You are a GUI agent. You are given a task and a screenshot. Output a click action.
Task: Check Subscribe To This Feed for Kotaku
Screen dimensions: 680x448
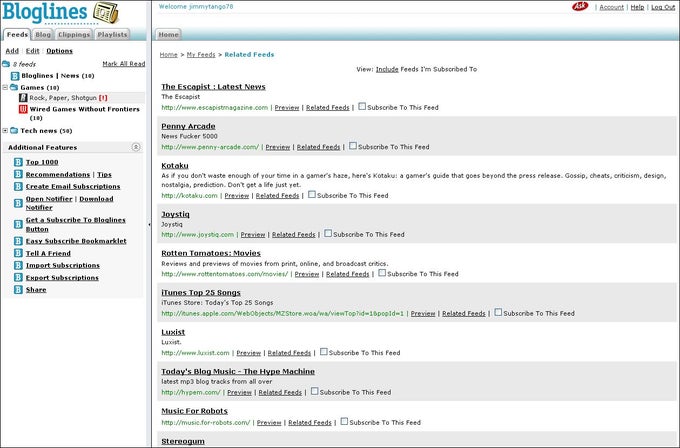coord(312,194)
